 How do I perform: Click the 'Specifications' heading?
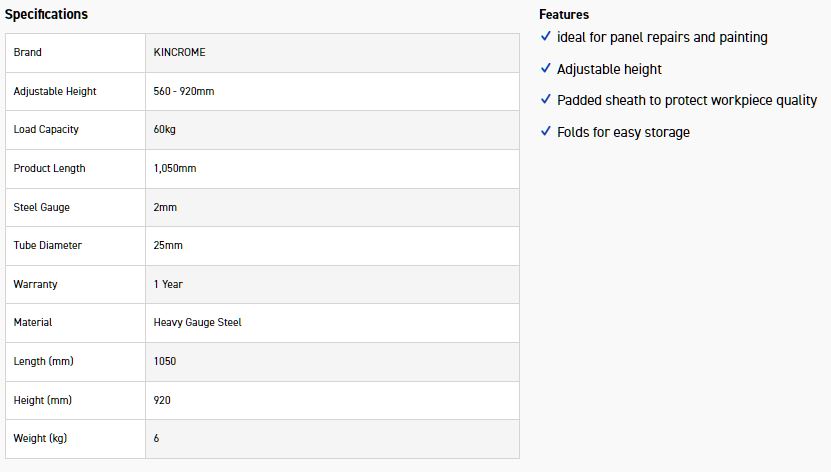pos(46,14)
